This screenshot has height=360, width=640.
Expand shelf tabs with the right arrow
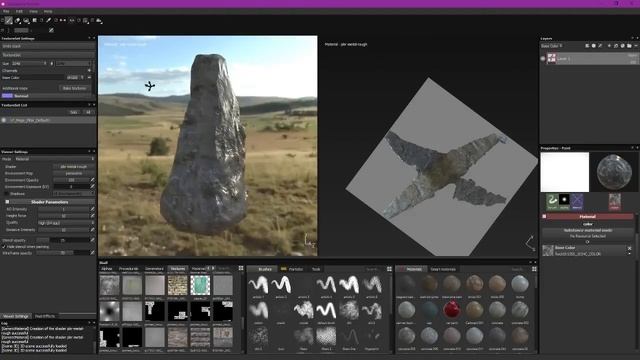(x=213, y=269)
